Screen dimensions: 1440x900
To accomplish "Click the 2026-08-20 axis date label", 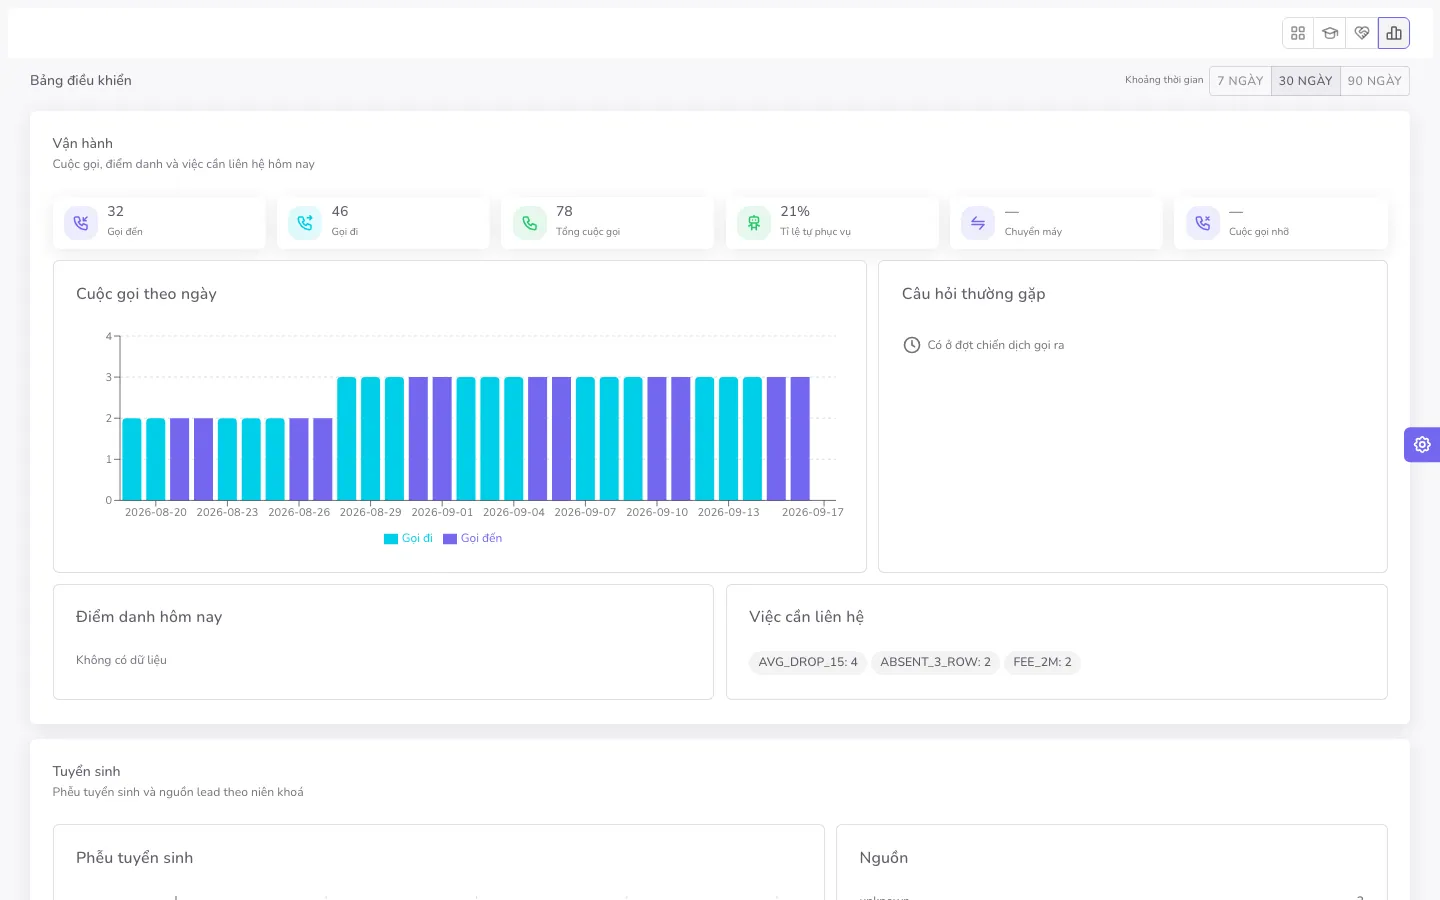I will (x=156, y=512).
